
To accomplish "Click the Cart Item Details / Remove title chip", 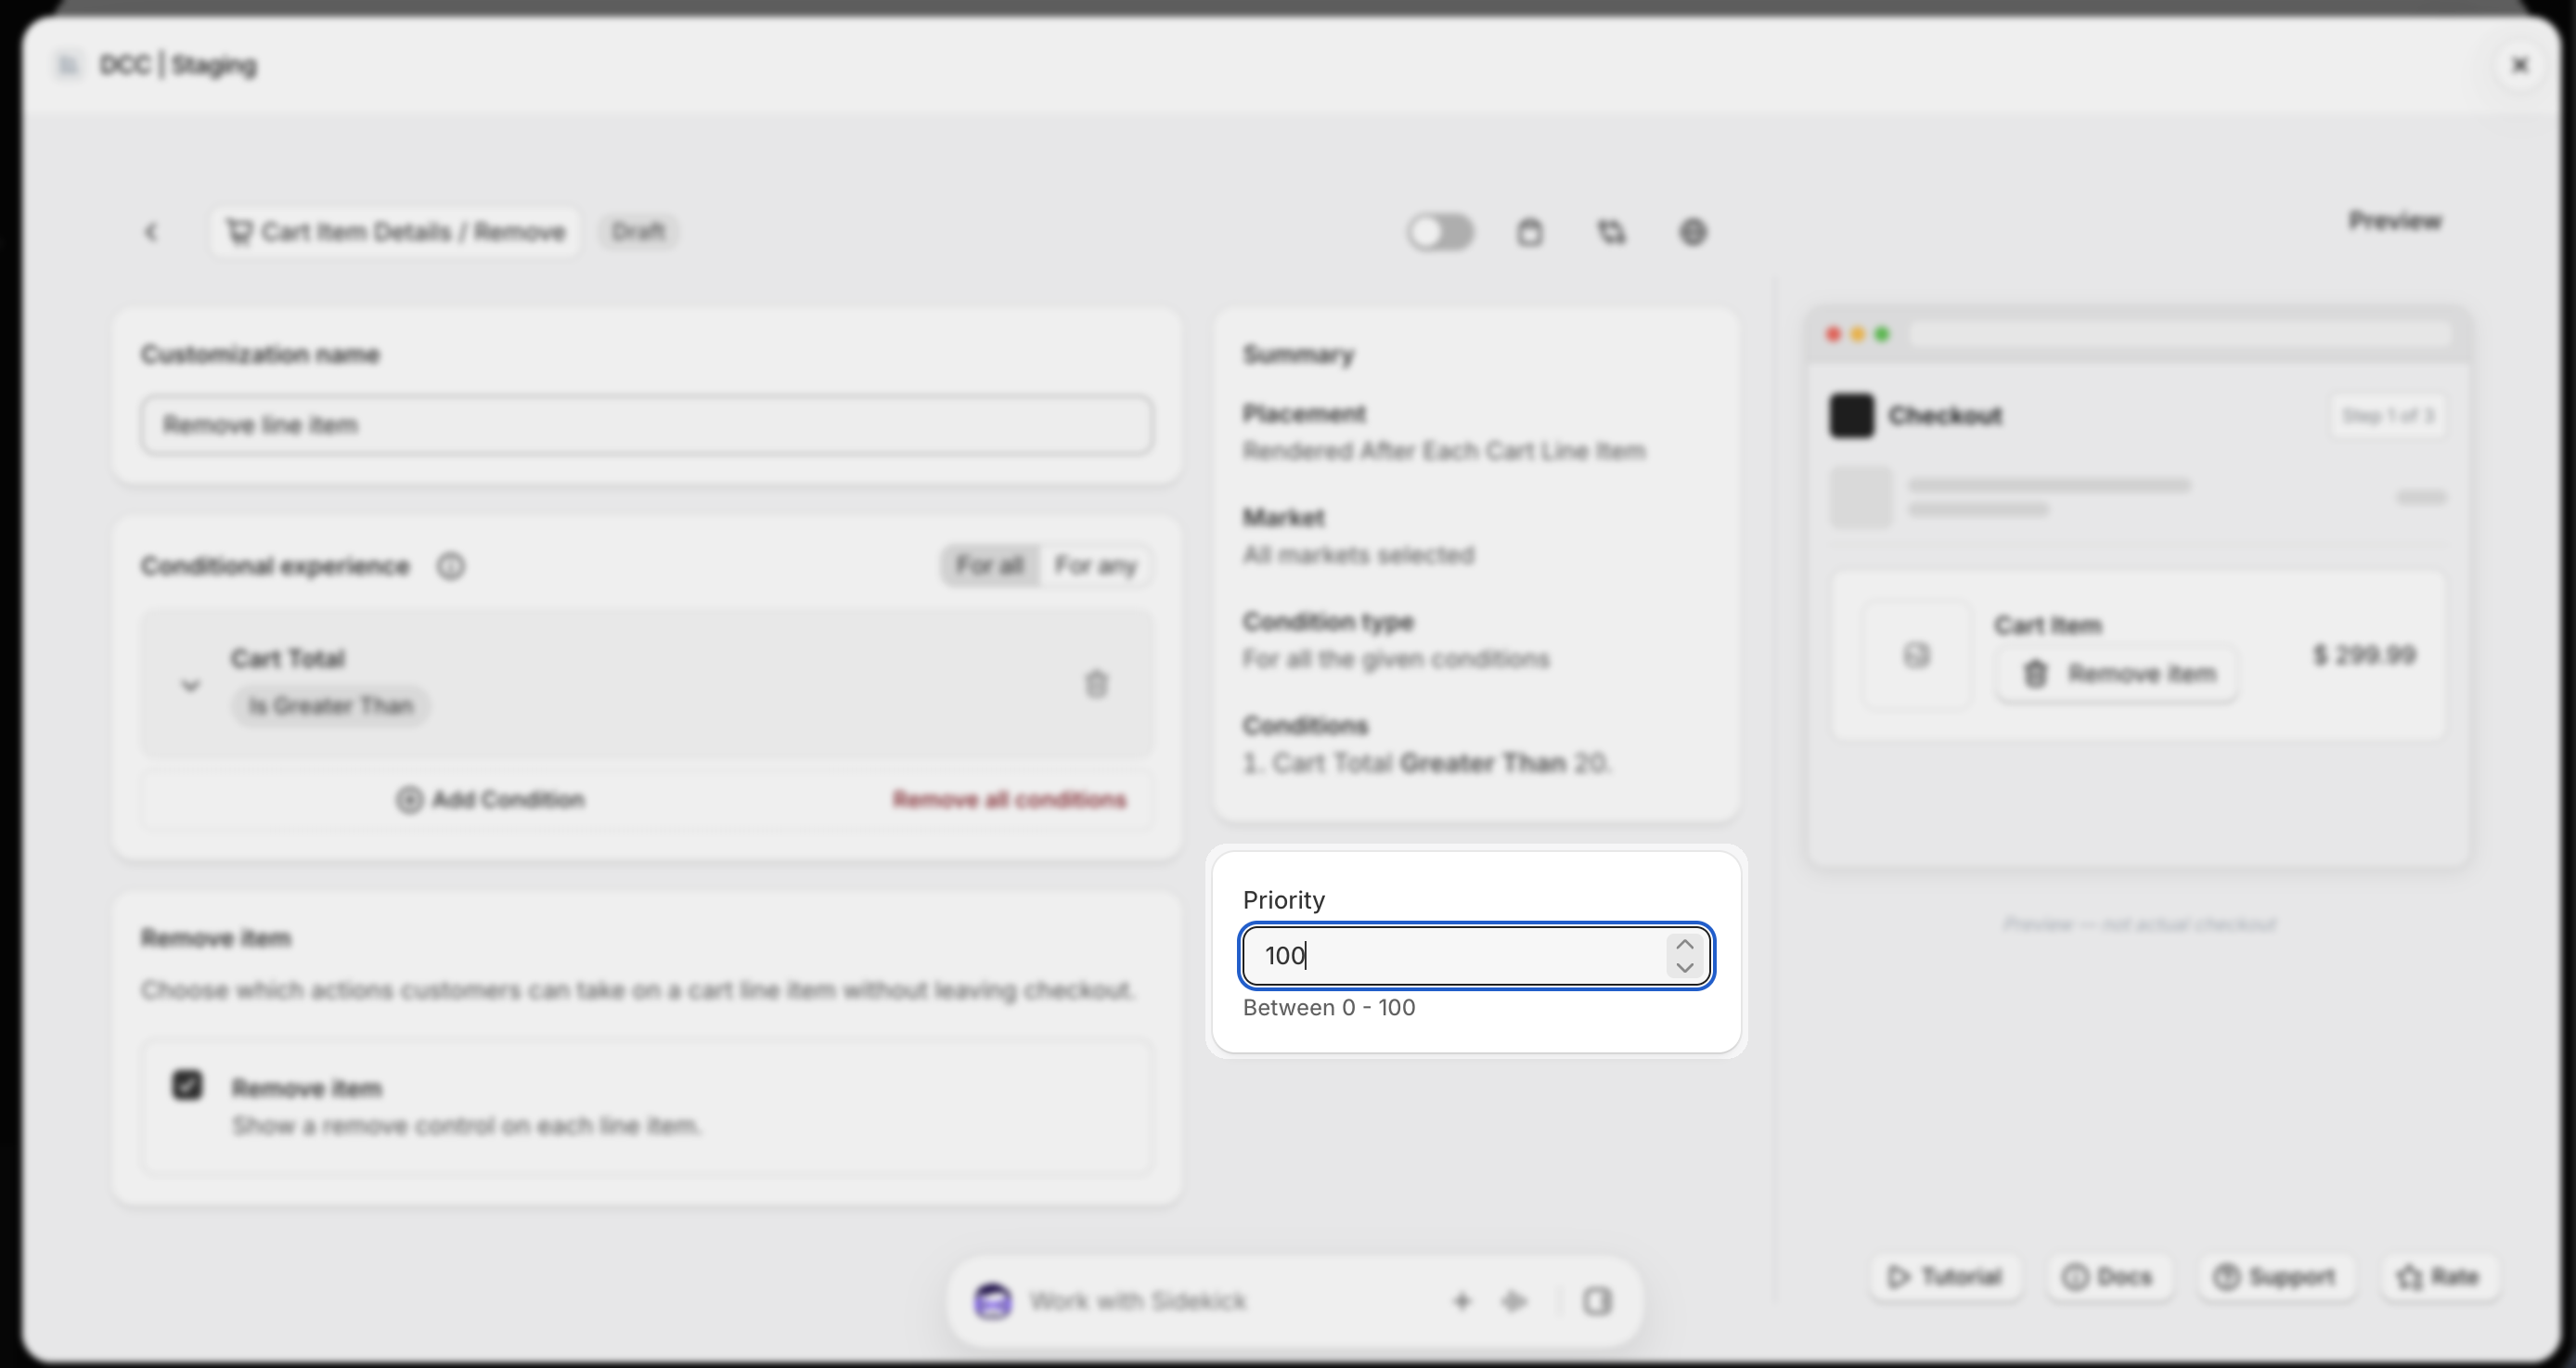I will coord(396,232).
